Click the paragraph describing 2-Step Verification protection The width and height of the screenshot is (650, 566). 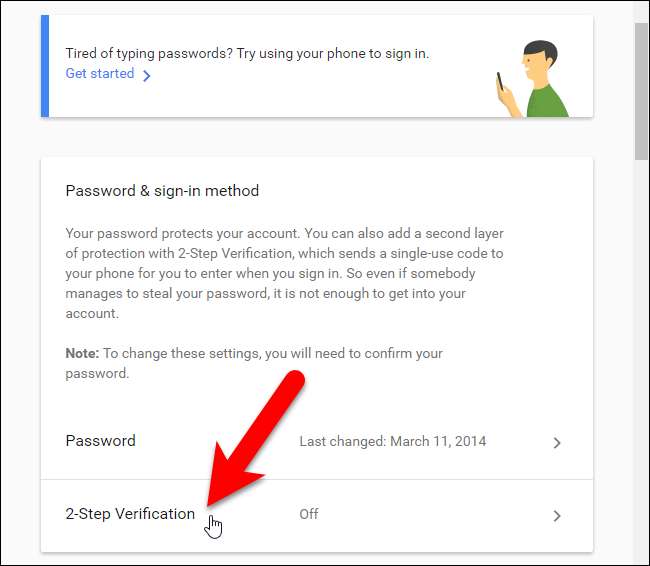[x=284, y=271]
